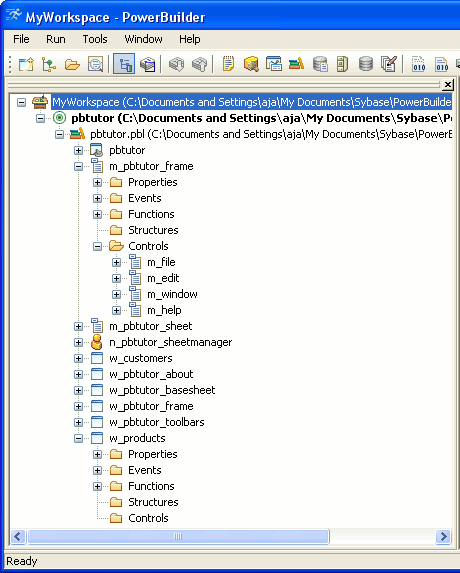Open the Library painter books icon
The height and width of the screenshot is (573, 460).
click(296, 64)
